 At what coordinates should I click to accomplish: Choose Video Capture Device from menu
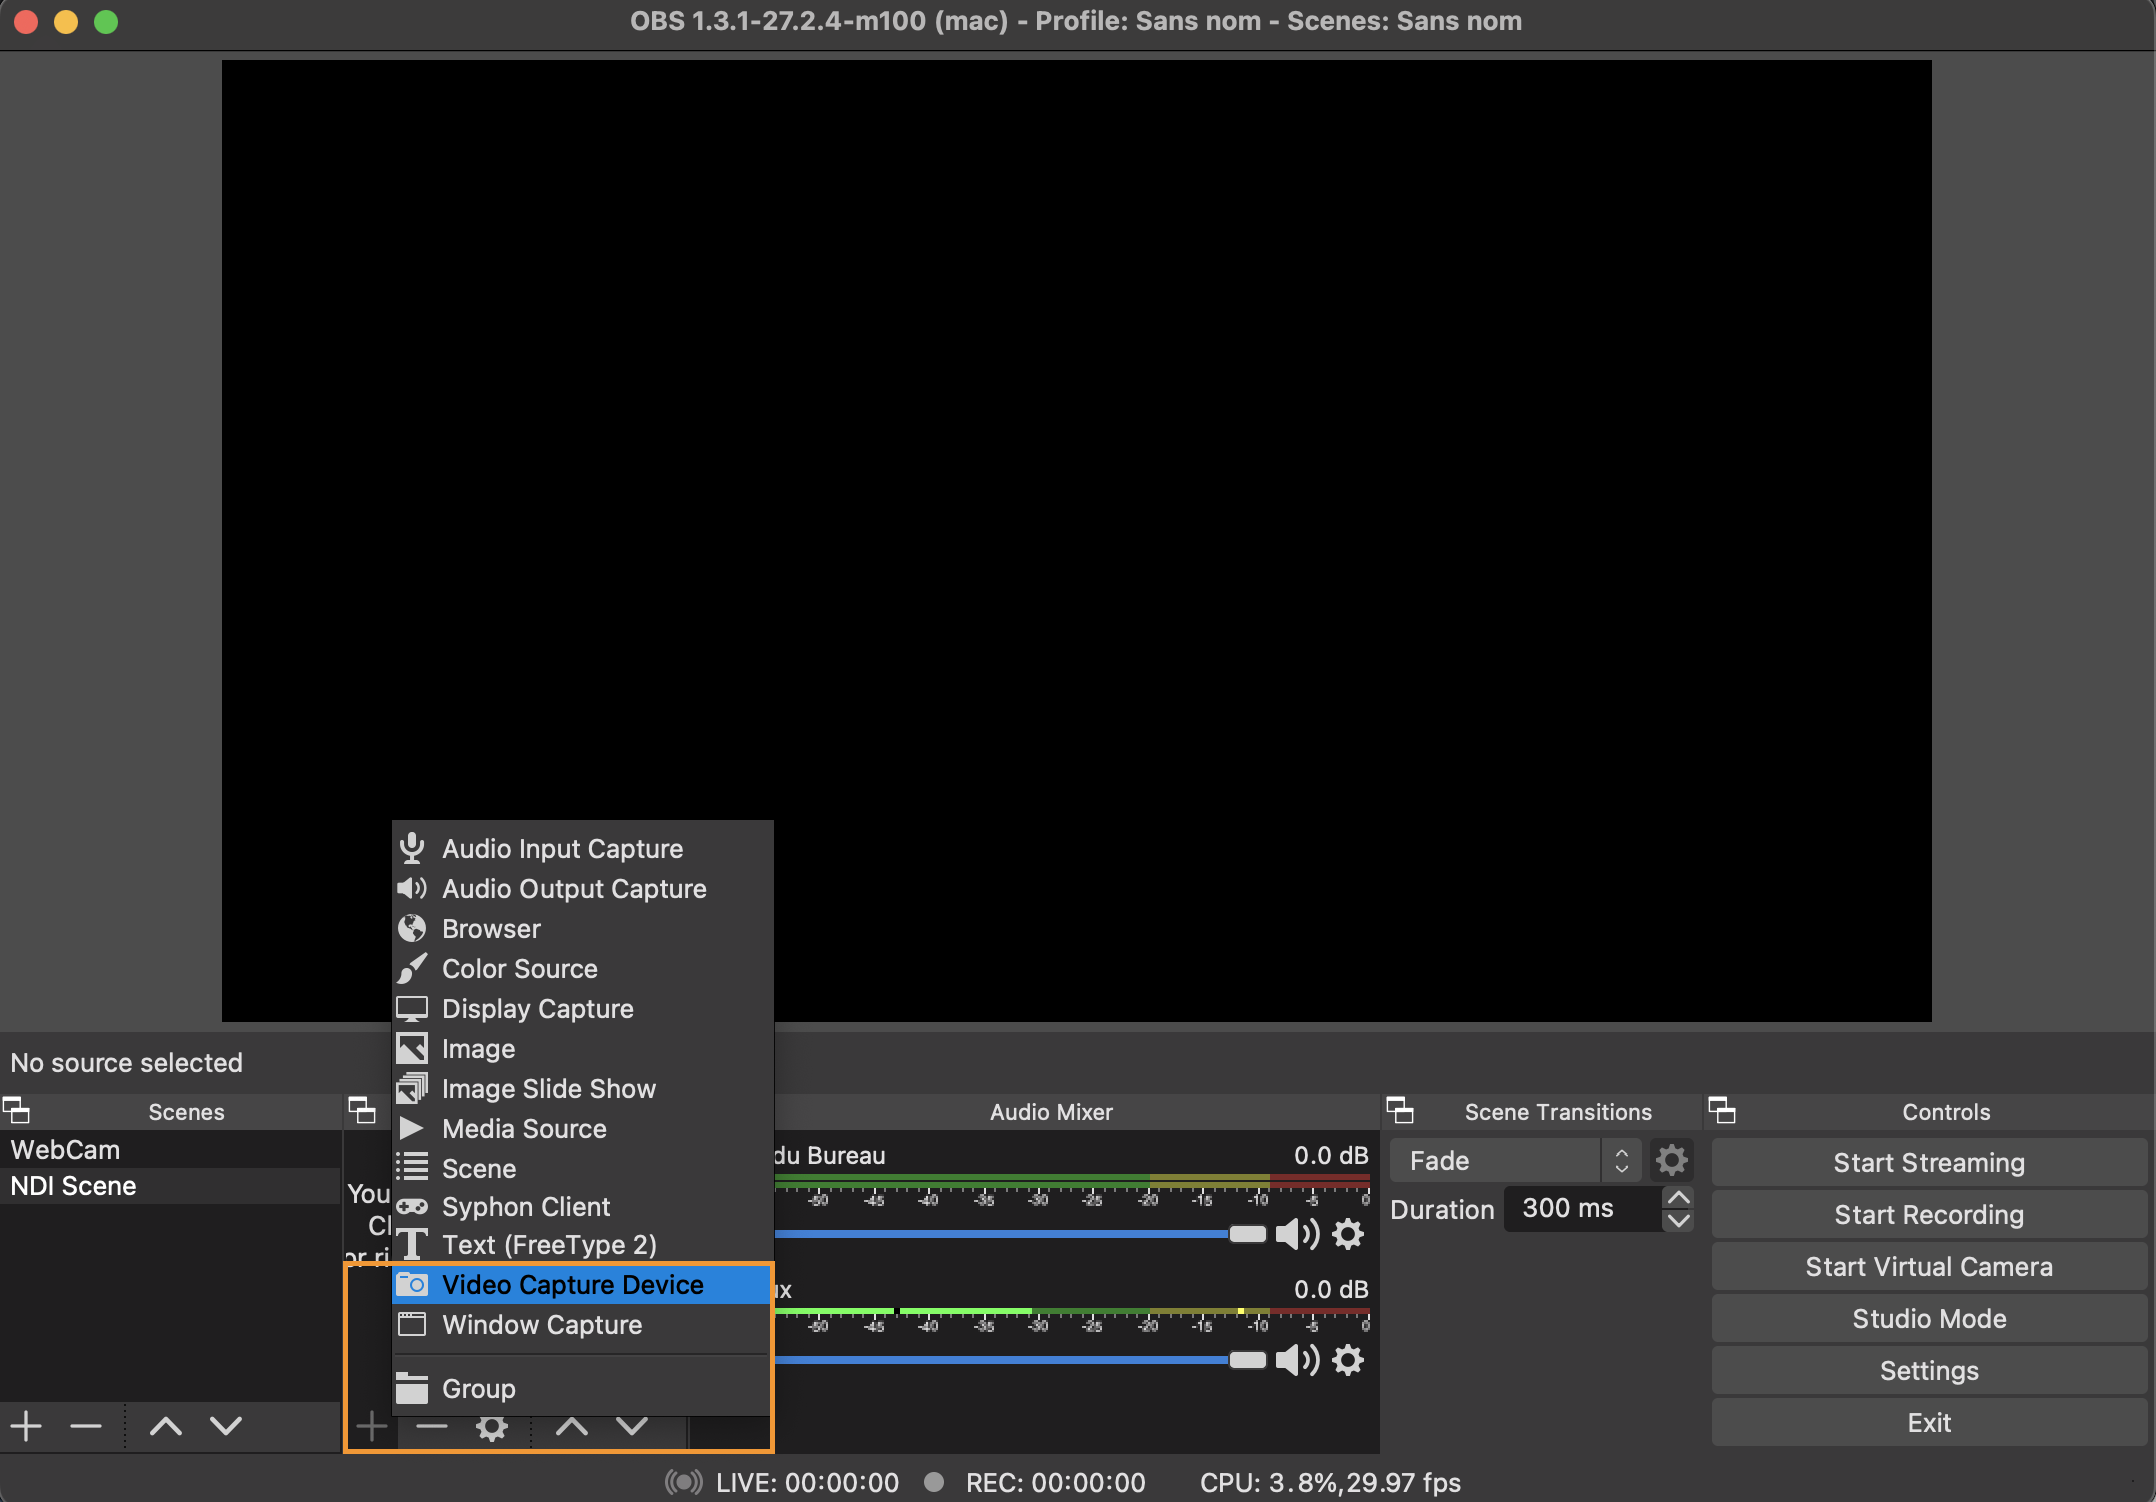coord(572,1285)
